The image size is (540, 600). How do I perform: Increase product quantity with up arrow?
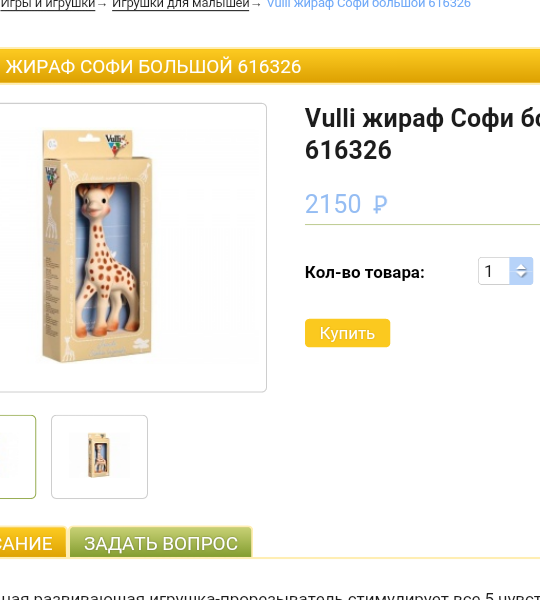pos(521,266)
